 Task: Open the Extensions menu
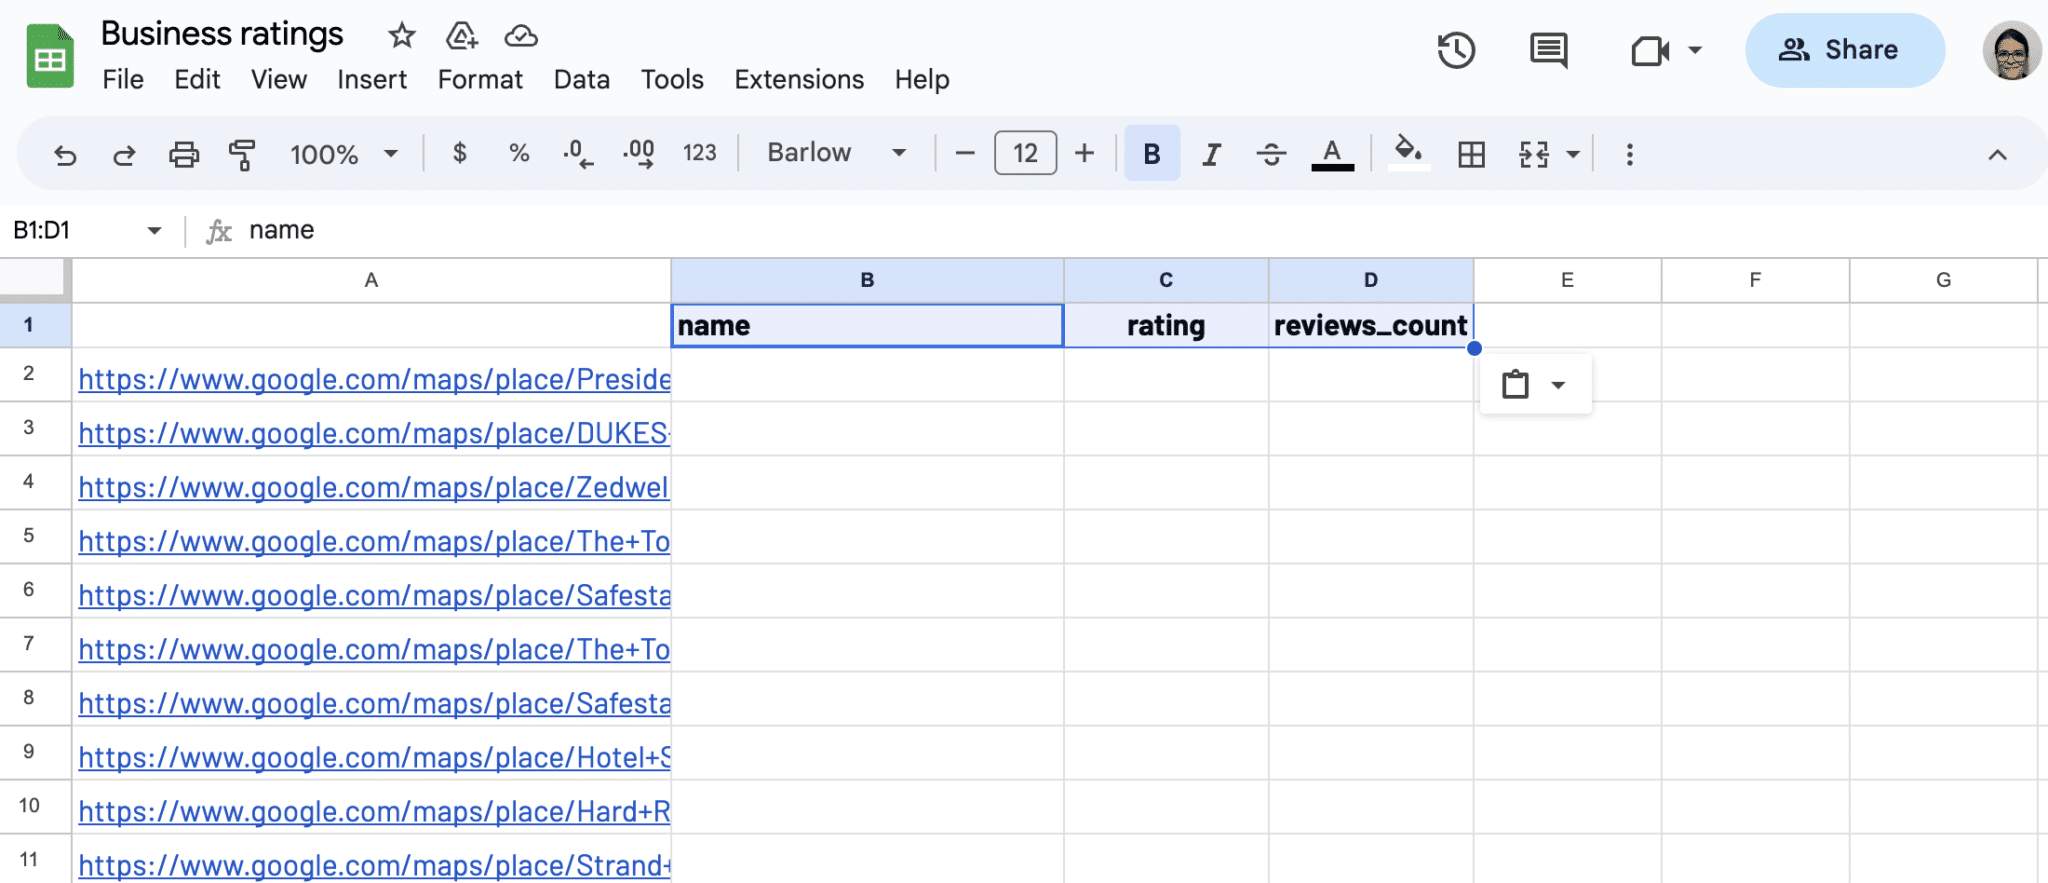pos(799,79)
